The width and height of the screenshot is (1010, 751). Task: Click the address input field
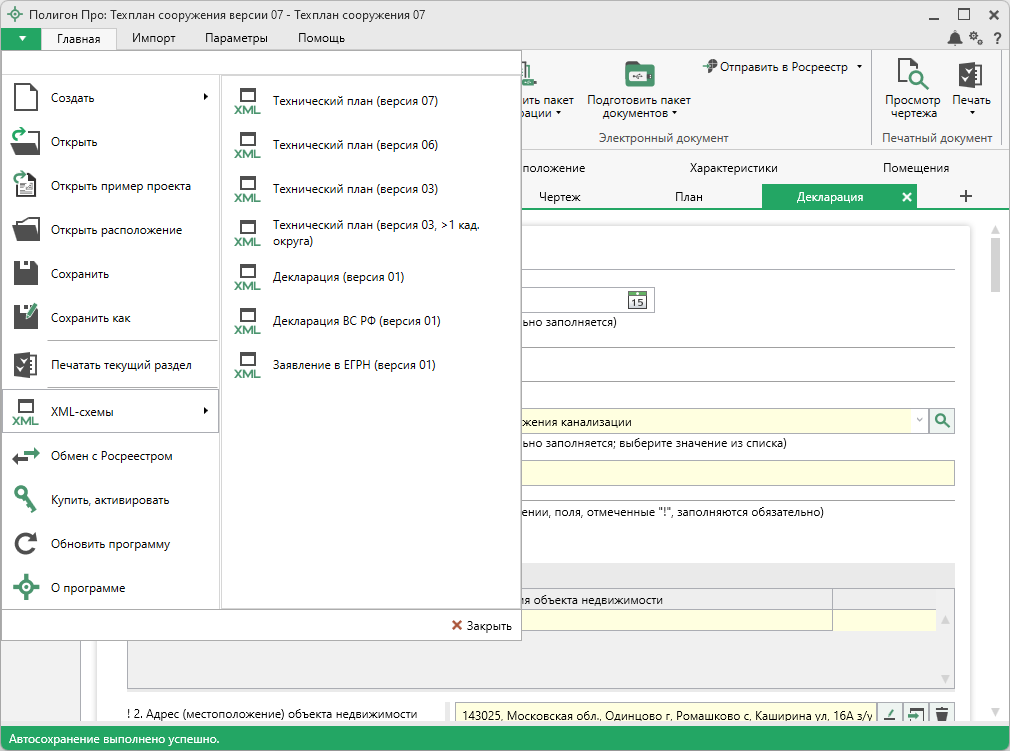click(x=665, y=714)
